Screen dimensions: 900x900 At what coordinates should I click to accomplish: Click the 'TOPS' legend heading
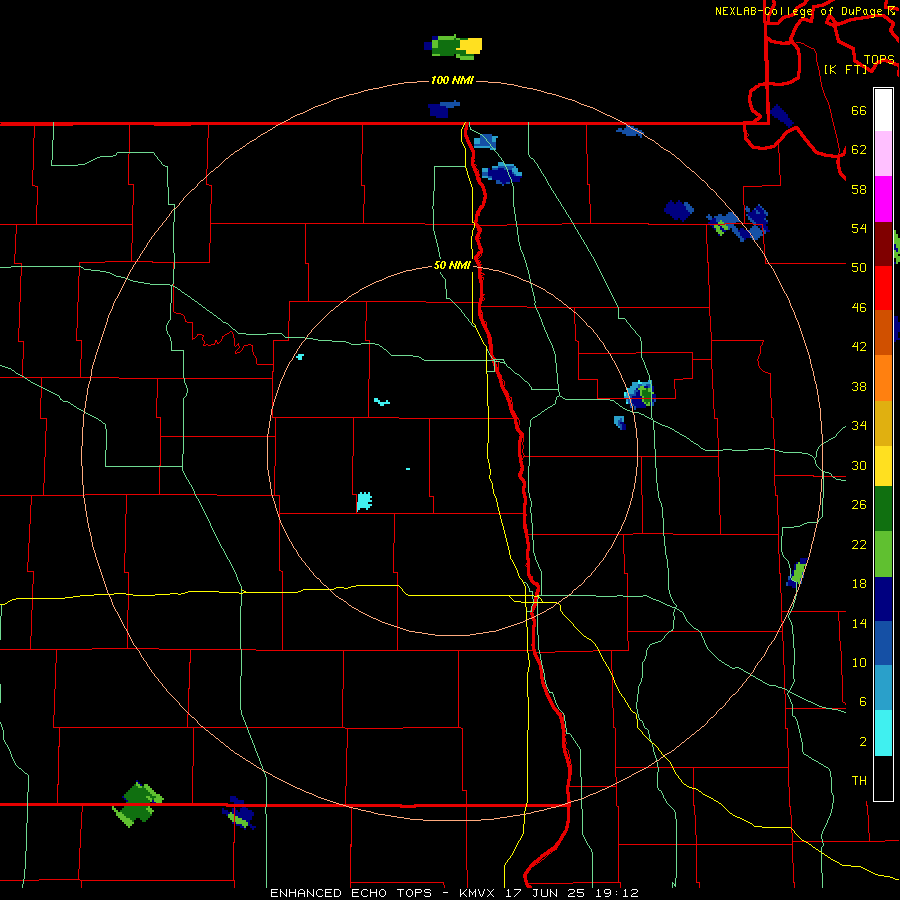879,60
